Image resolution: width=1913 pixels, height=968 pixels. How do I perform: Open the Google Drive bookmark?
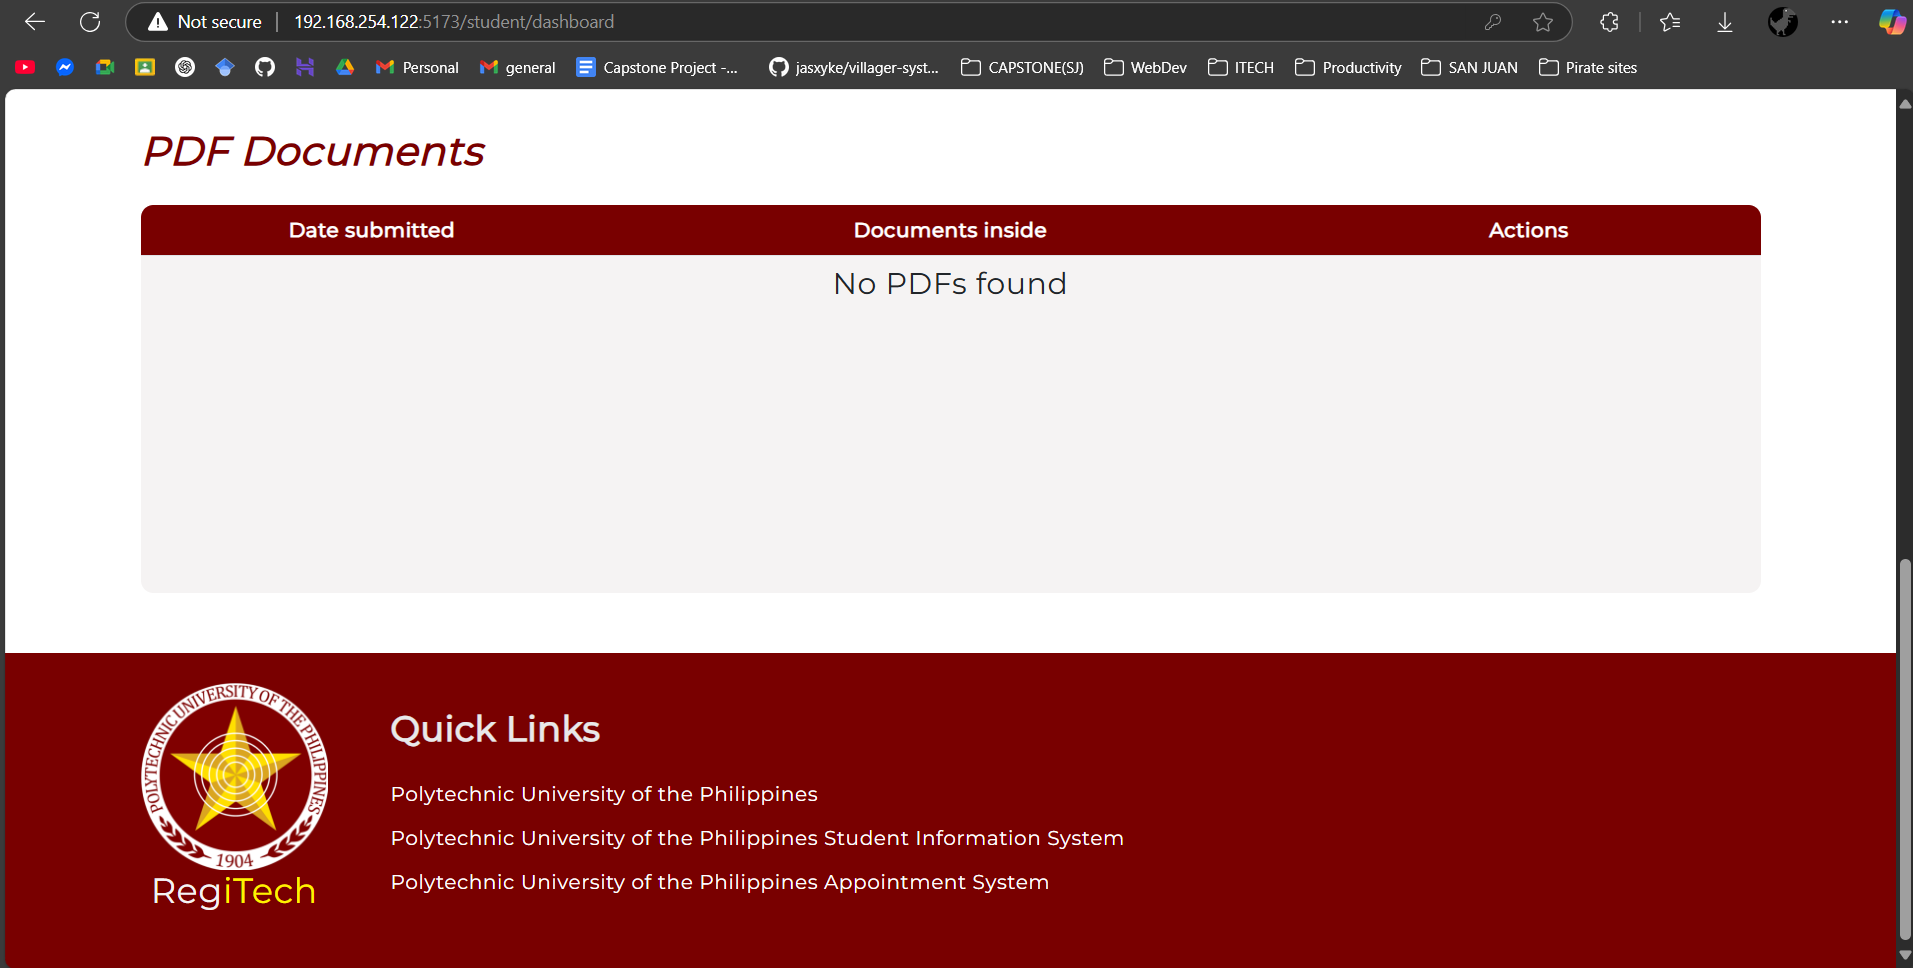coord(345,67)
